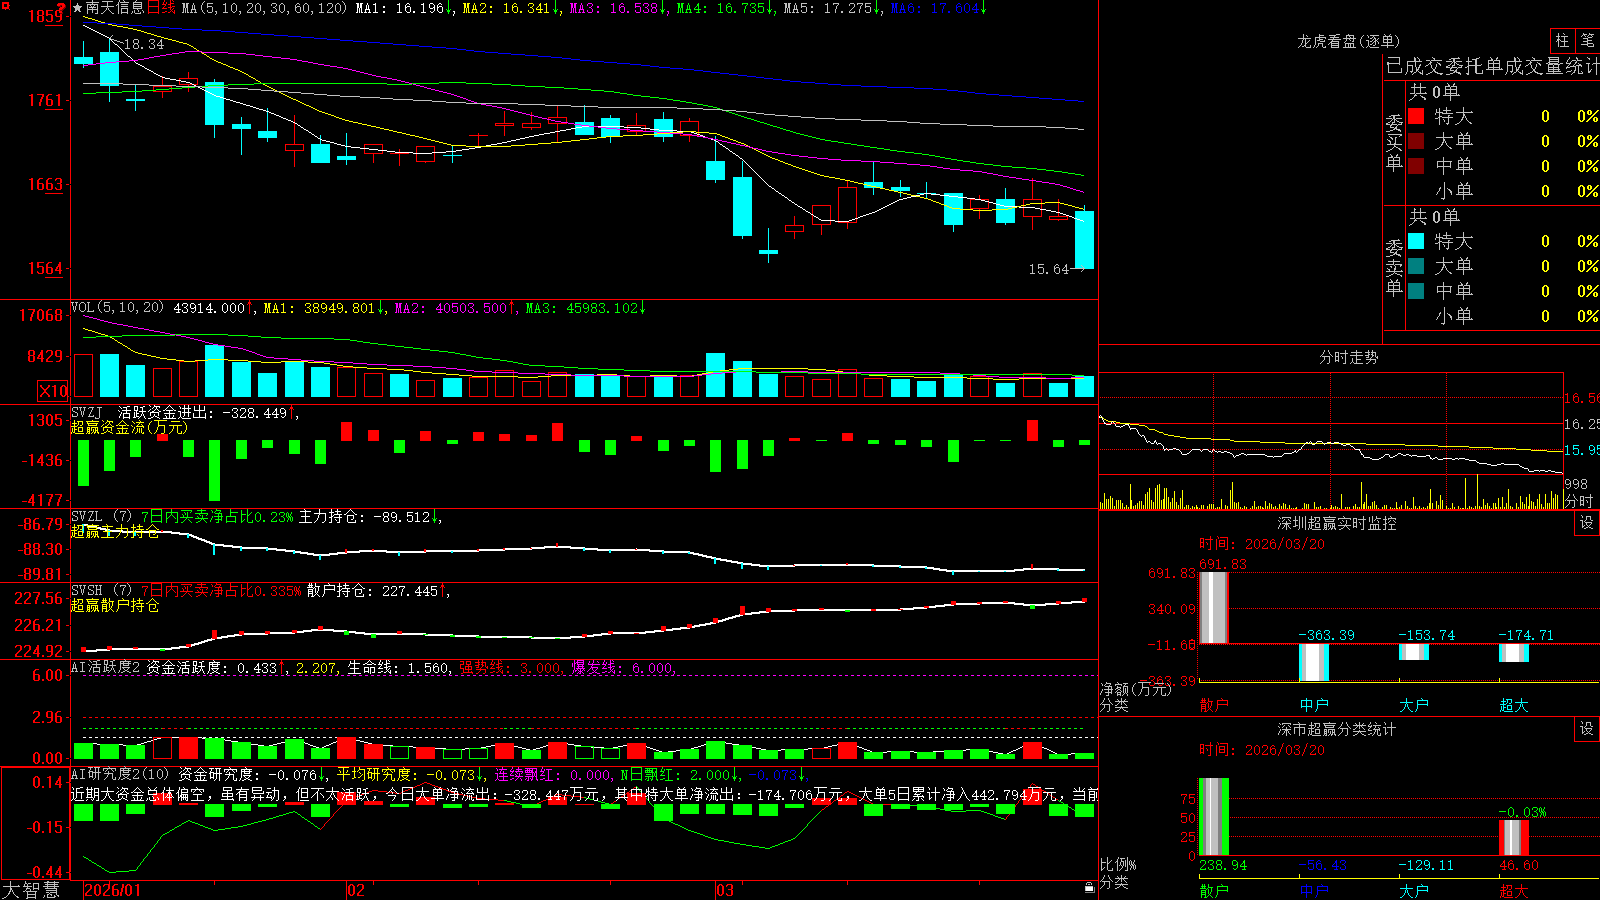Click 7日内买卖净占比0.335% text
The height and width of the screenshot is (900, 1600).
pyautogui.click(x=220, y=591)
